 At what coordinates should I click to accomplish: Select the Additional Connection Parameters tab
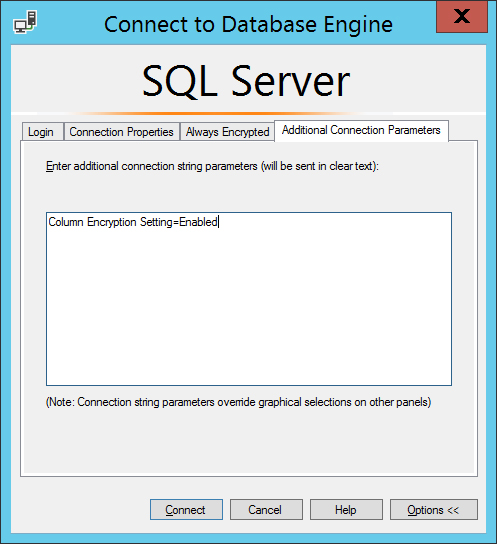(x=361, y=130)
